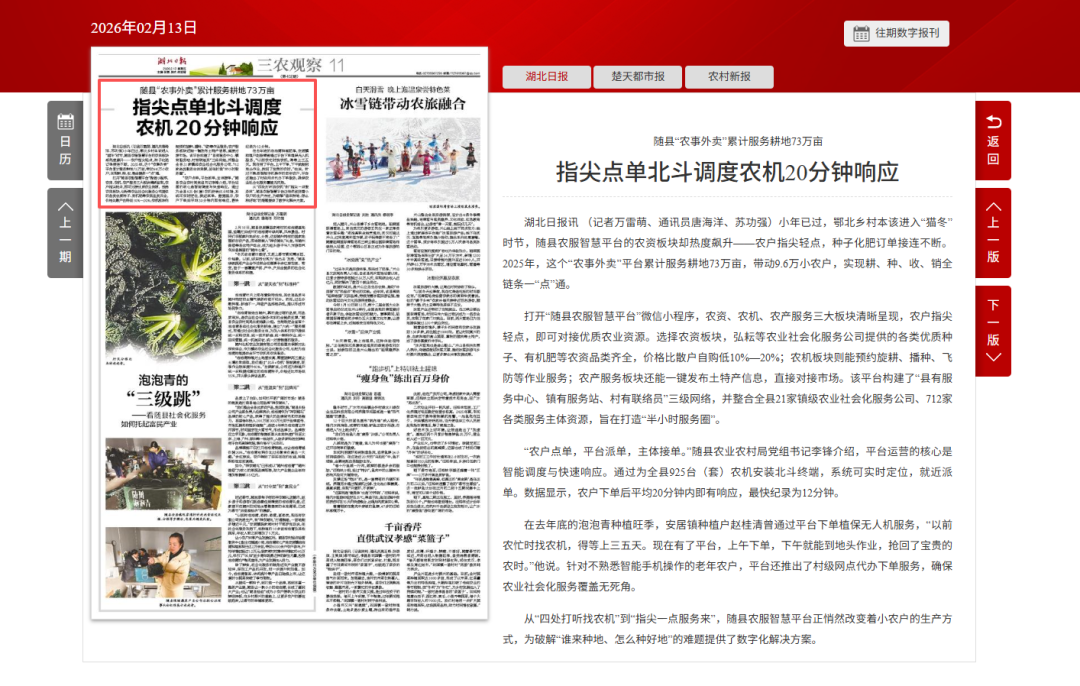The width and height of the screenshot is (1080, 686).
Task: Click the paragraph starting 湖北日报讯
Action: pyautogui.click(x=727, y=253)
